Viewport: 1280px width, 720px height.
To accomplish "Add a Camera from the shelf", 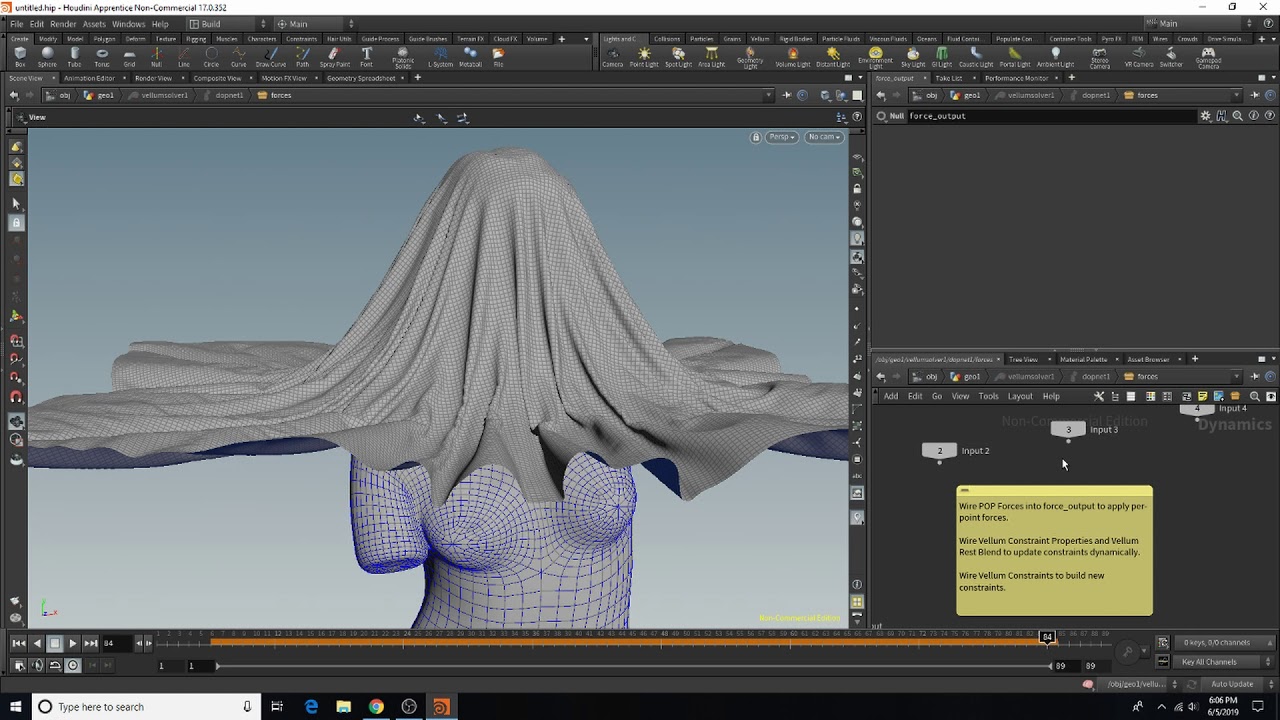I will [612, 57].
